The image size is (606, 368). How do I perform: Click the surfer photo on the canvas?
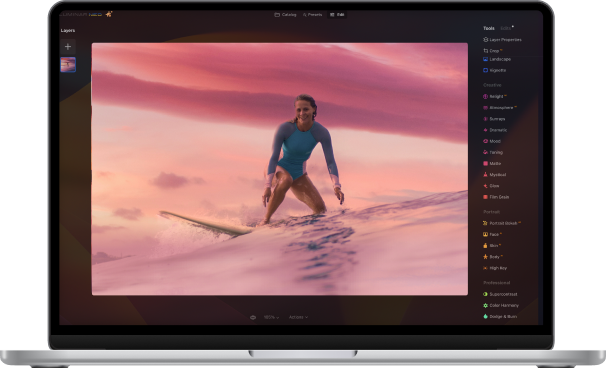click(x=279, y=169)
